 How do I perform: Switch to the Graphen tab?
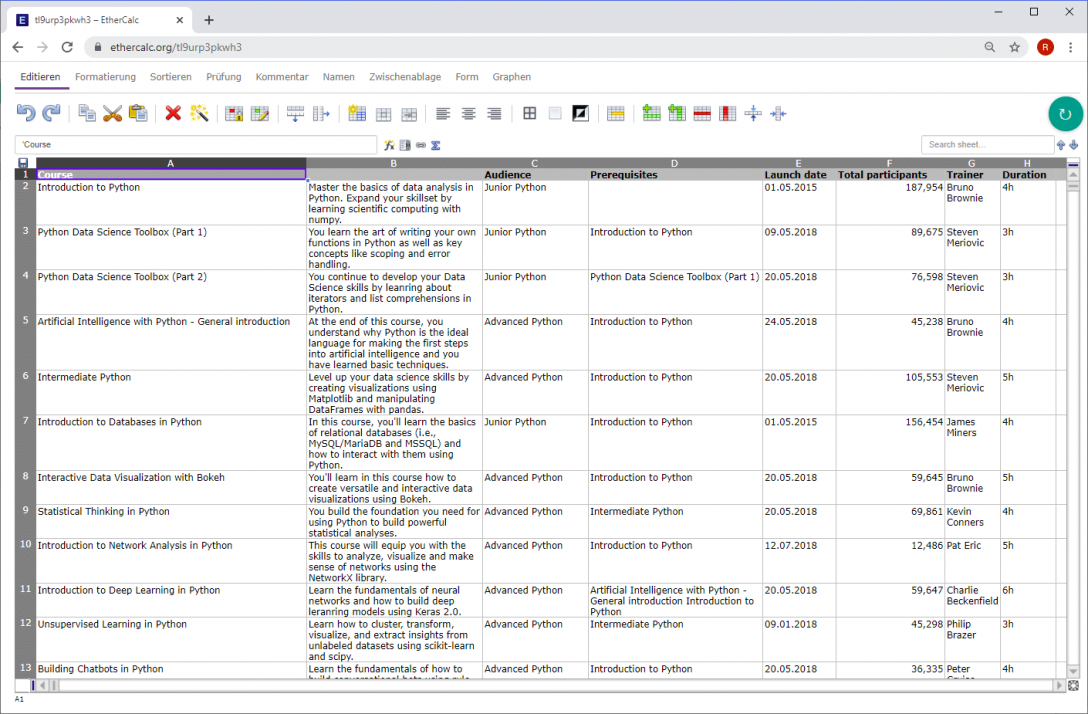[x=511, y=77]
